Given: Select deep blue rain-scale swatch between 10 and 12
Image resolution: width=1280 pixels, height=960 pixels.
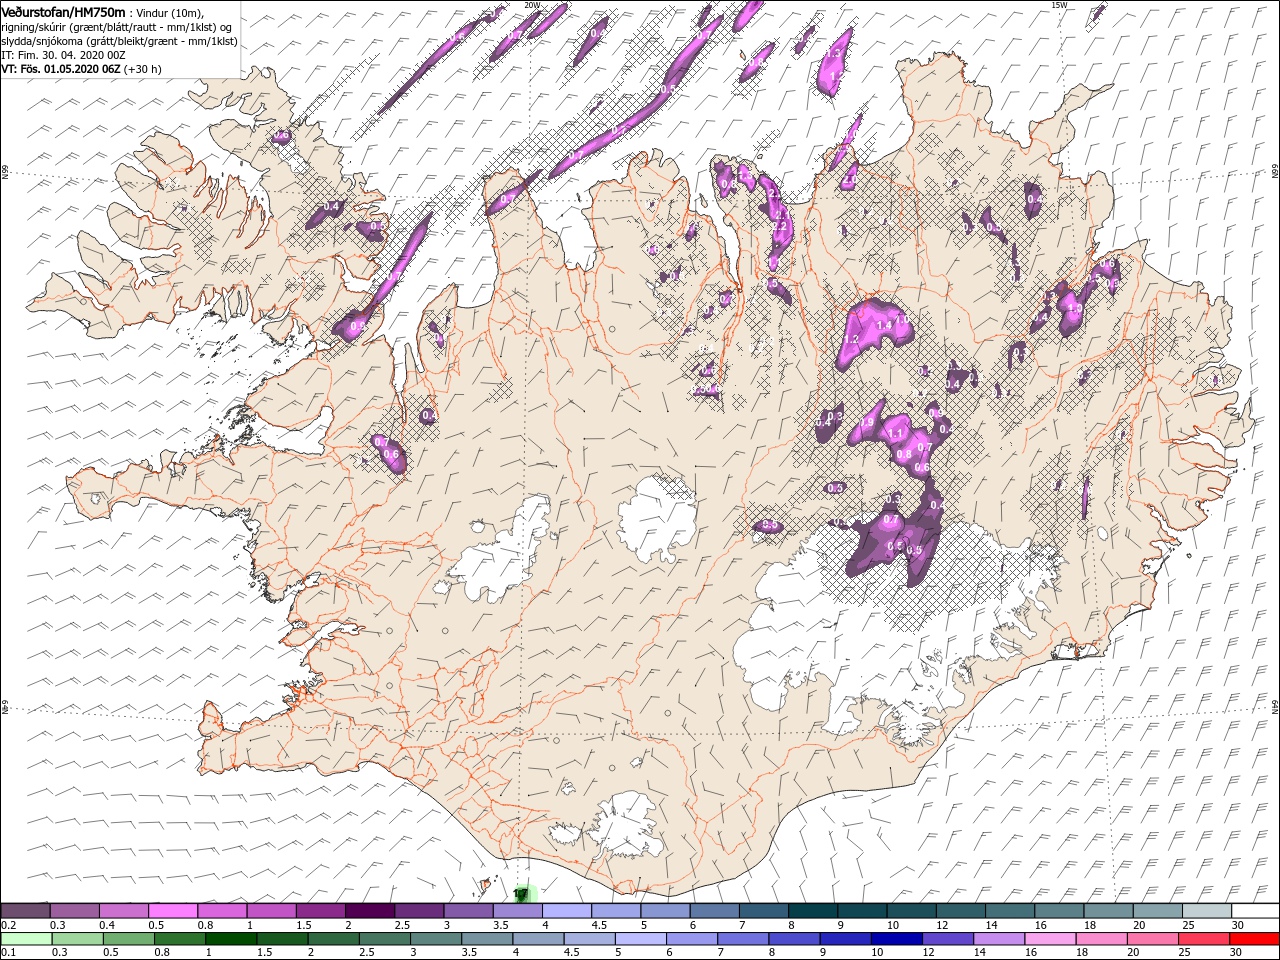Looking at the screenshot, I should (896, 939).
